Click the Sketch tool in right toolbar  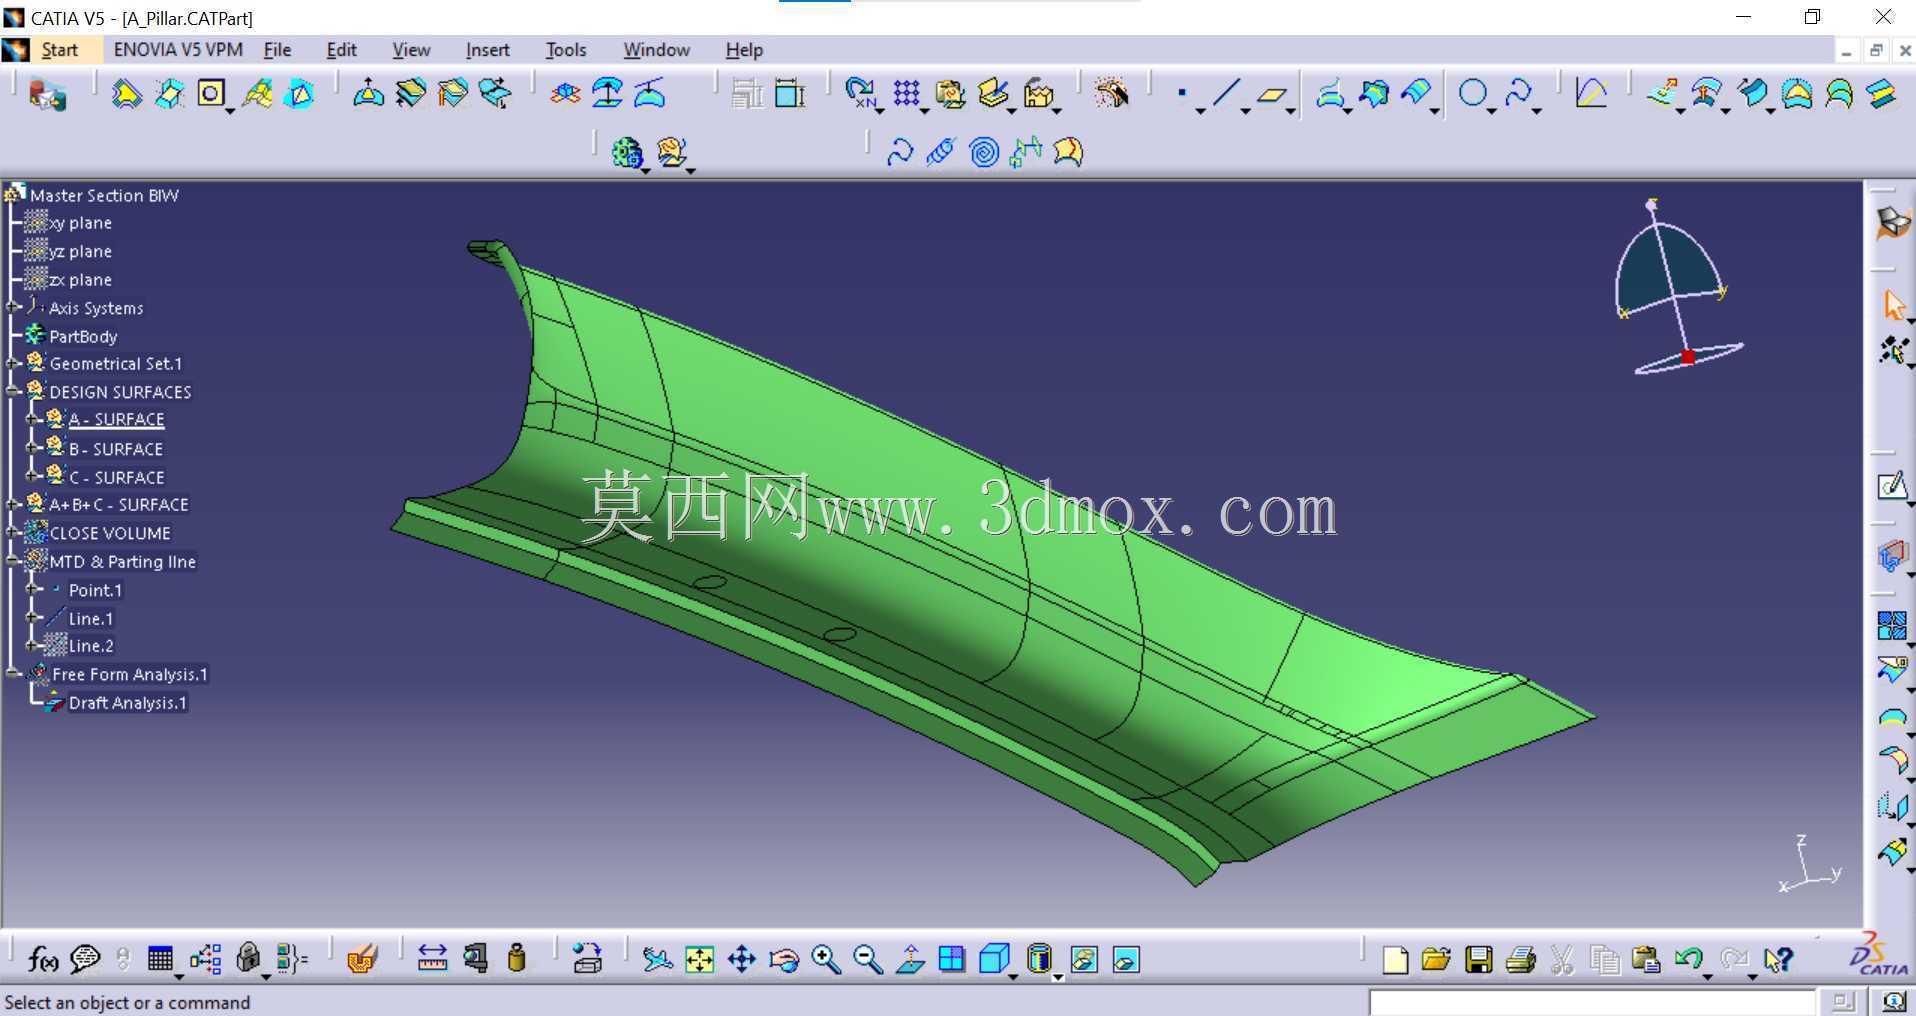click(1891, 487)
